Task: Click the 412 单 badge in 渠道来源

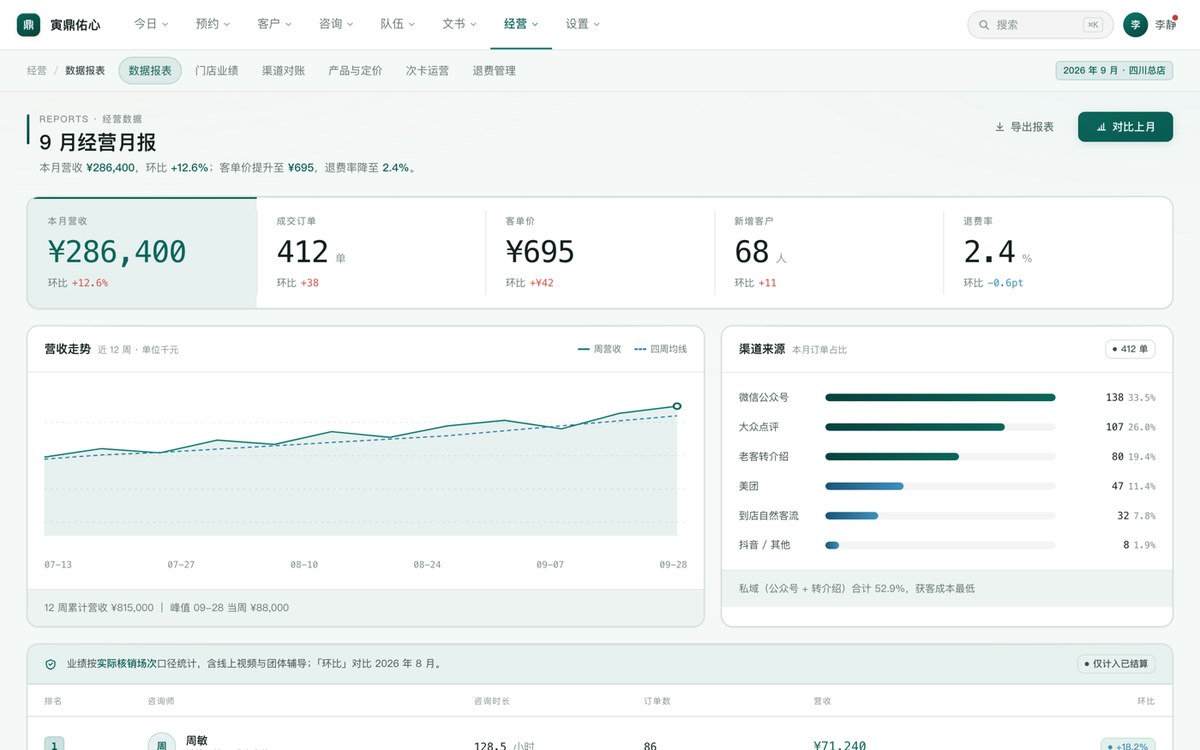Action: tap(1130, 349)
